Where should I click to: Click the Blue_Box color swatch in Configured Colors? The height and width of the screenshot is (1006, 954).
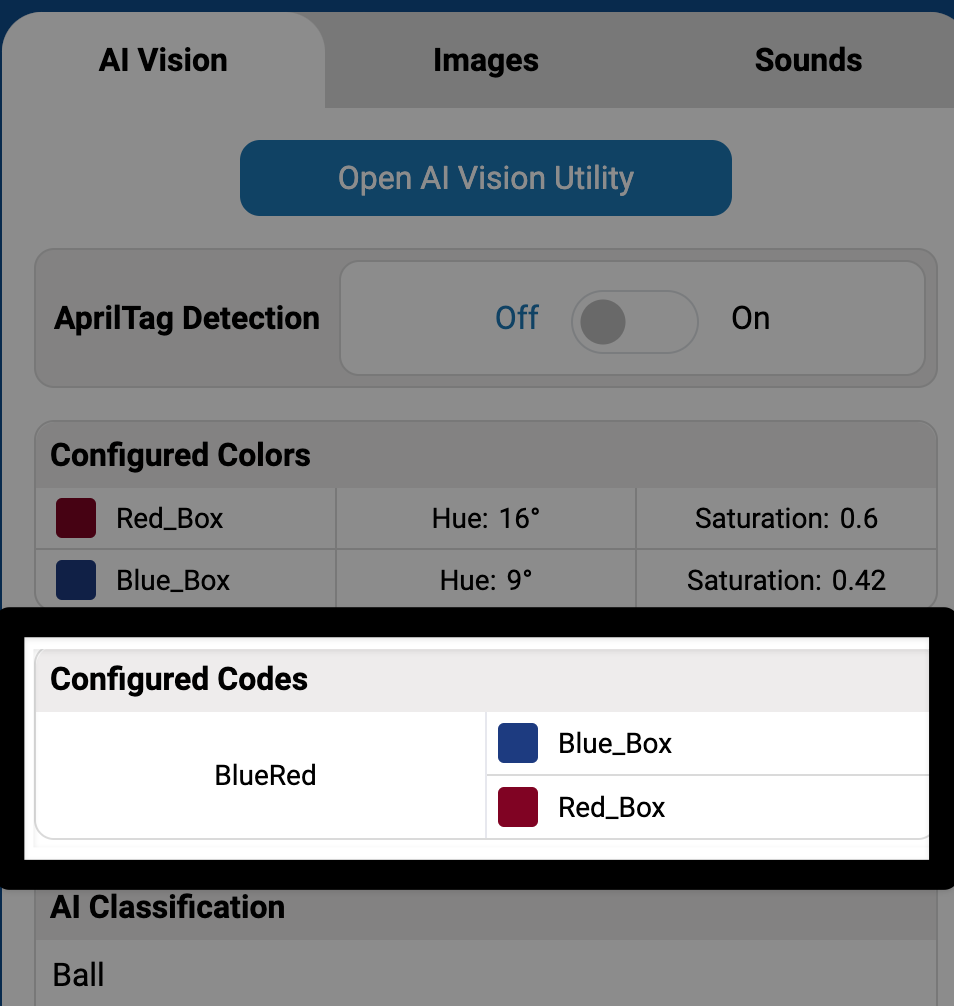click(x=75, y=580)
